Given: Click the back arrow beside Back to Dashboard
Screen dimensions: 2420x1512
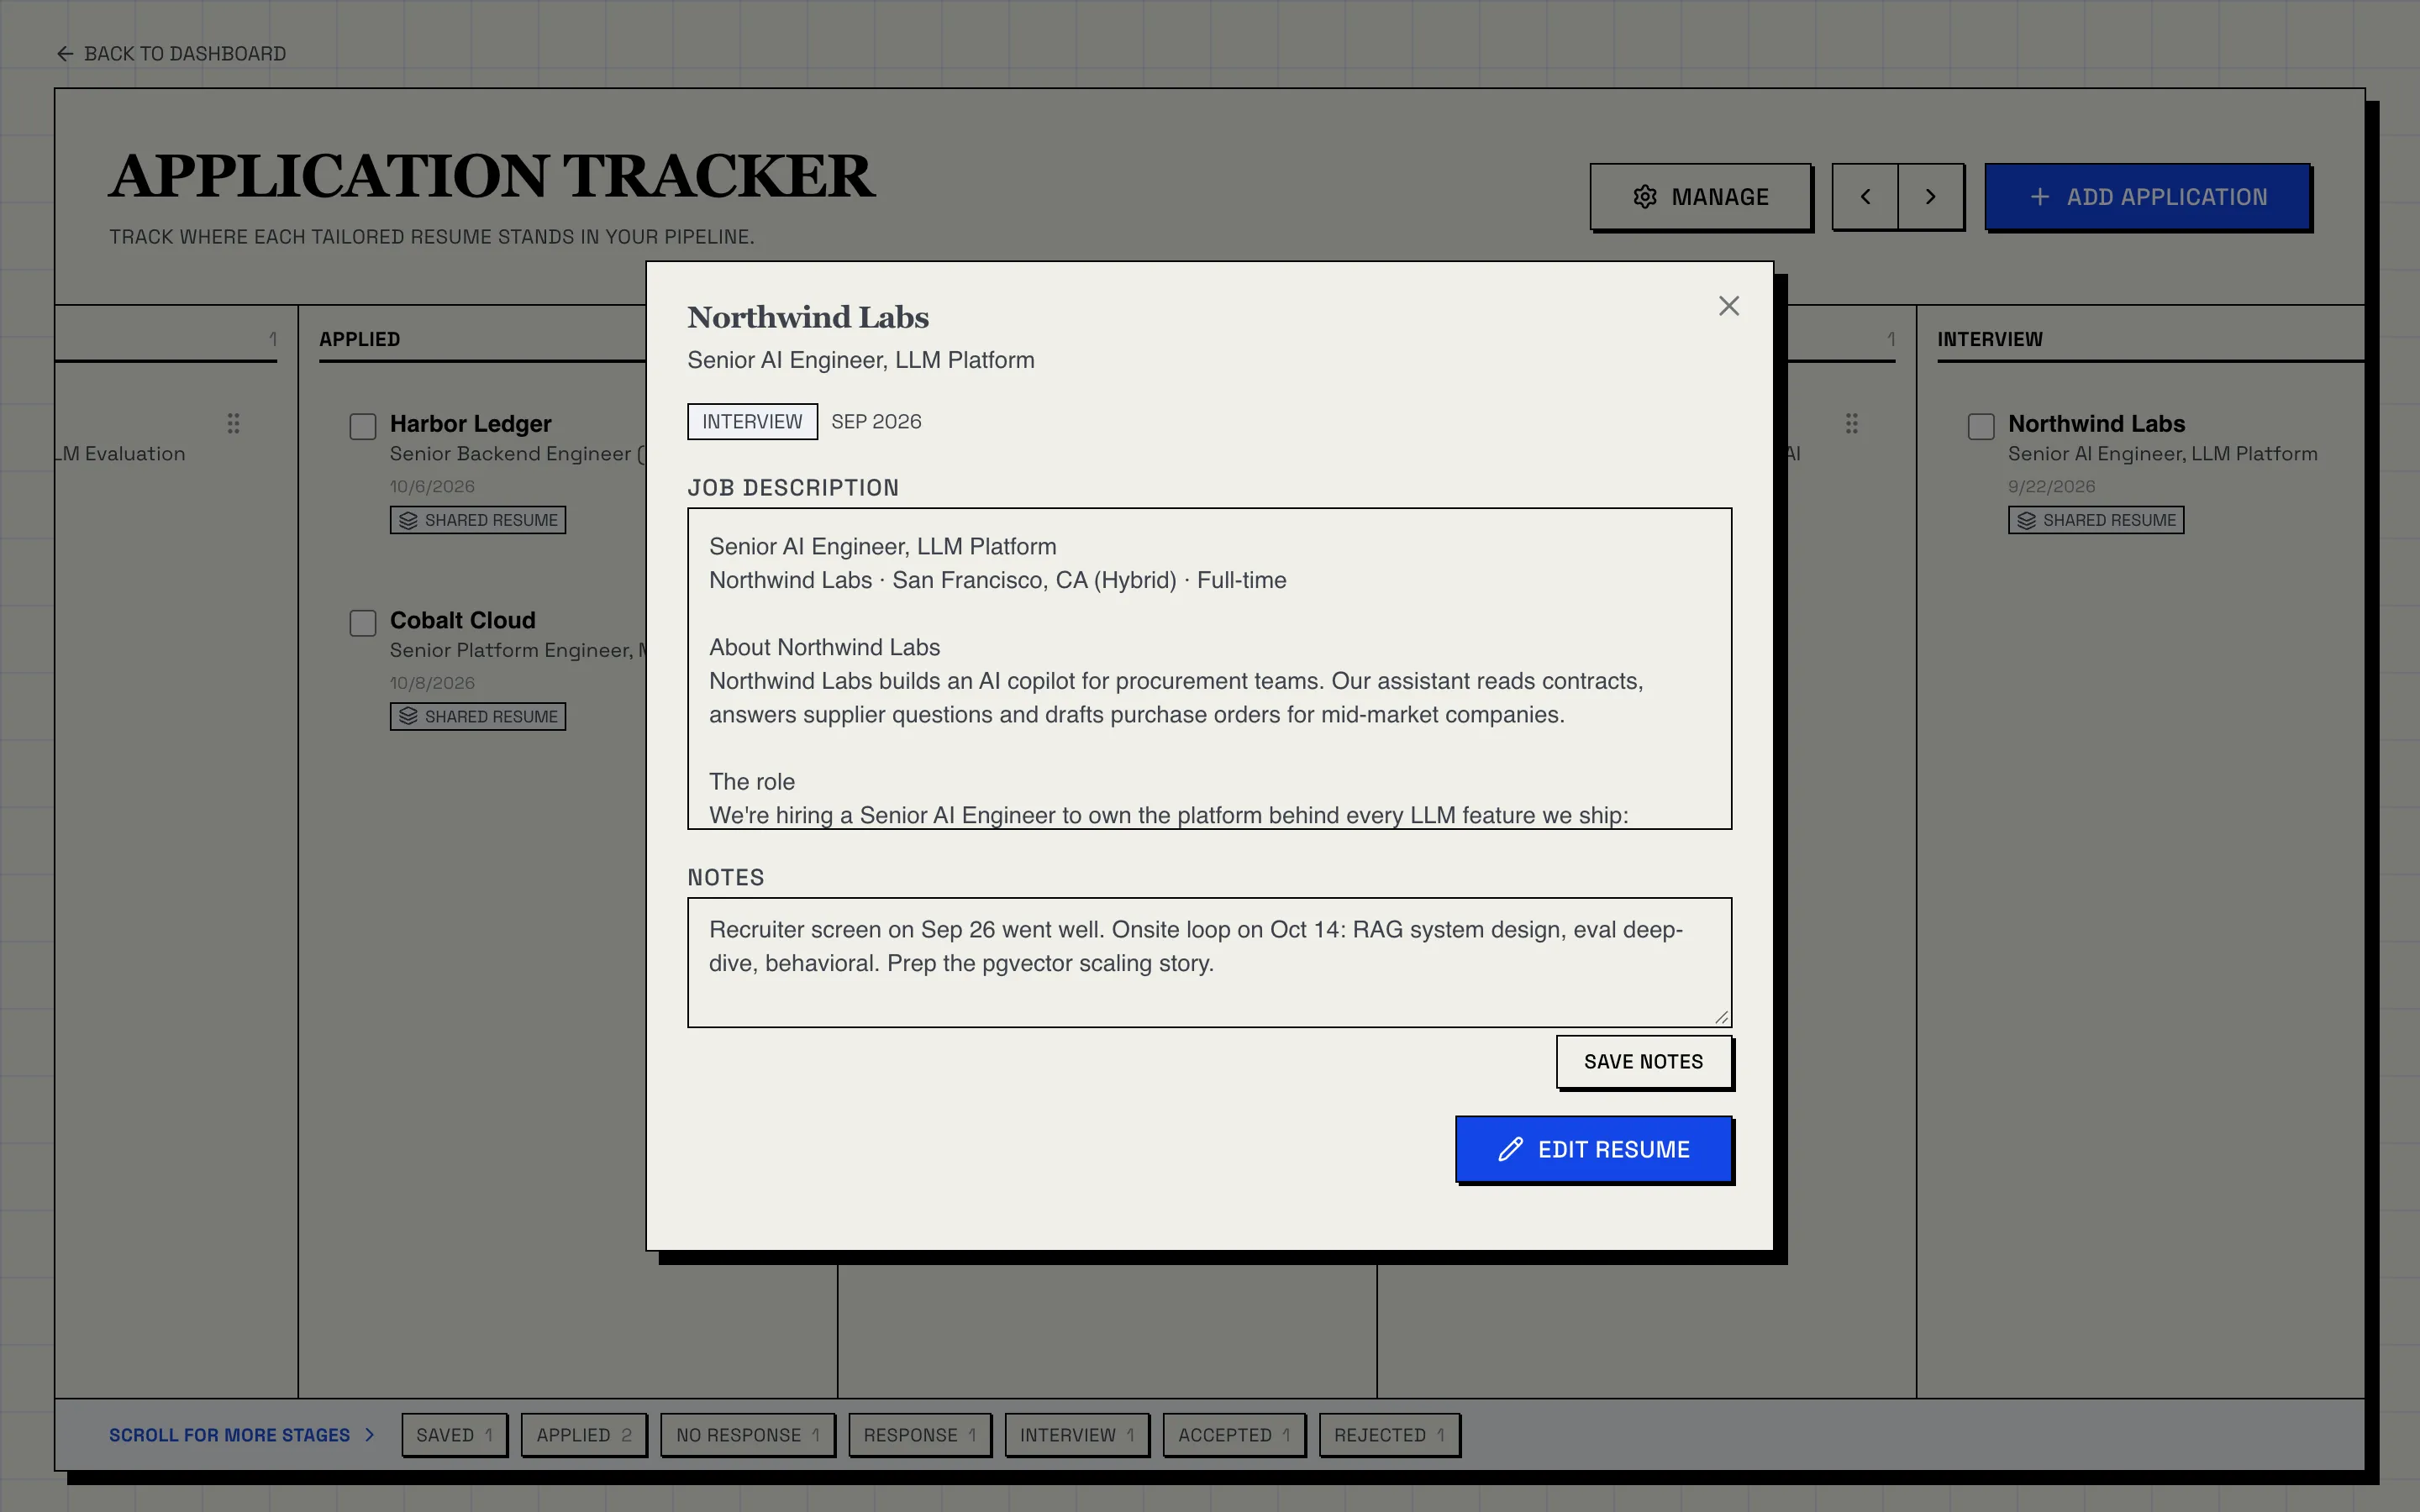Looking at the screenshot, I should tap(65, 54).
